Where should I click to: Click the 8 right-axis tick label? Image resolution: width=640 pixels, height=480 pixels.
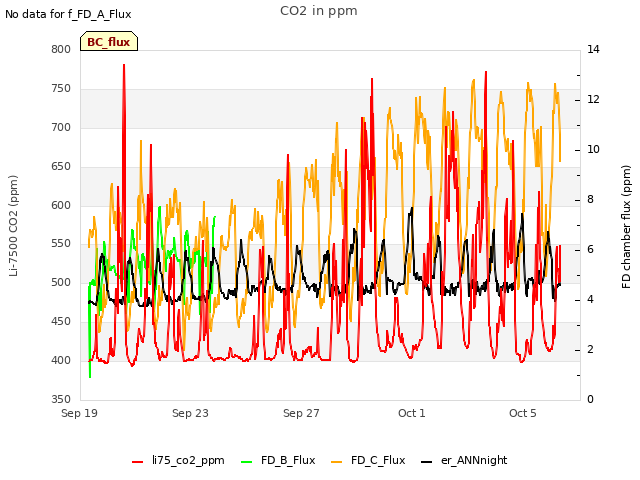591,200
